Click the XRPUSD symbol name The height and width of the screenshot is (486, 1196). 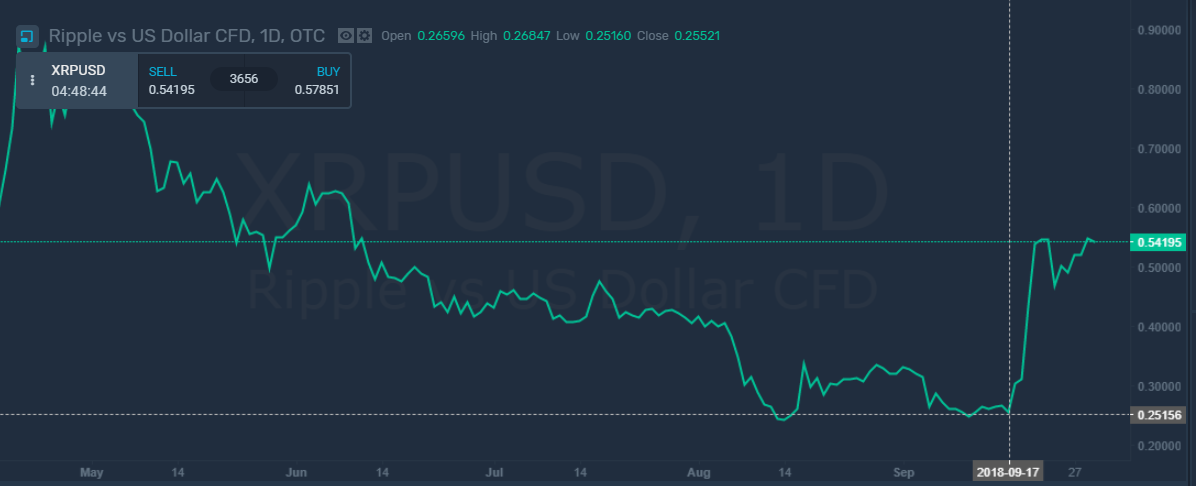point(78,71)
